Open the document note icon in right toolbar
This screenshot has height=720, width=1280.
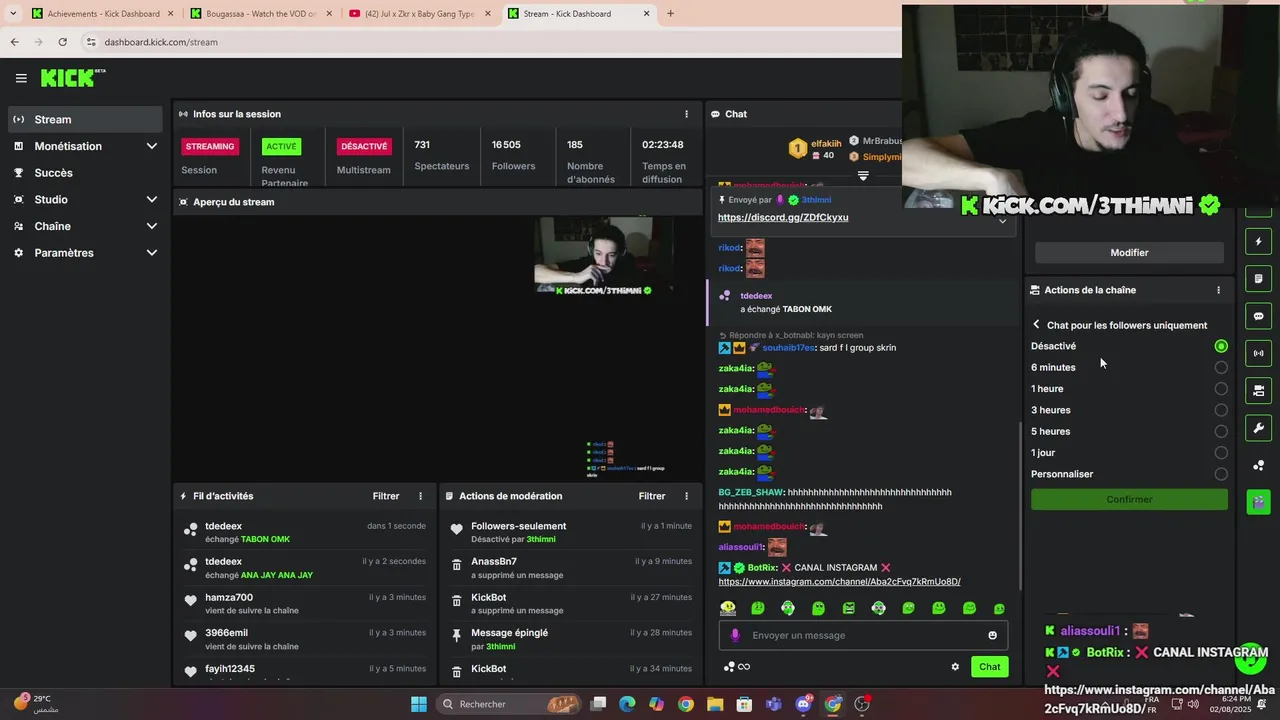pos(1258,279)
